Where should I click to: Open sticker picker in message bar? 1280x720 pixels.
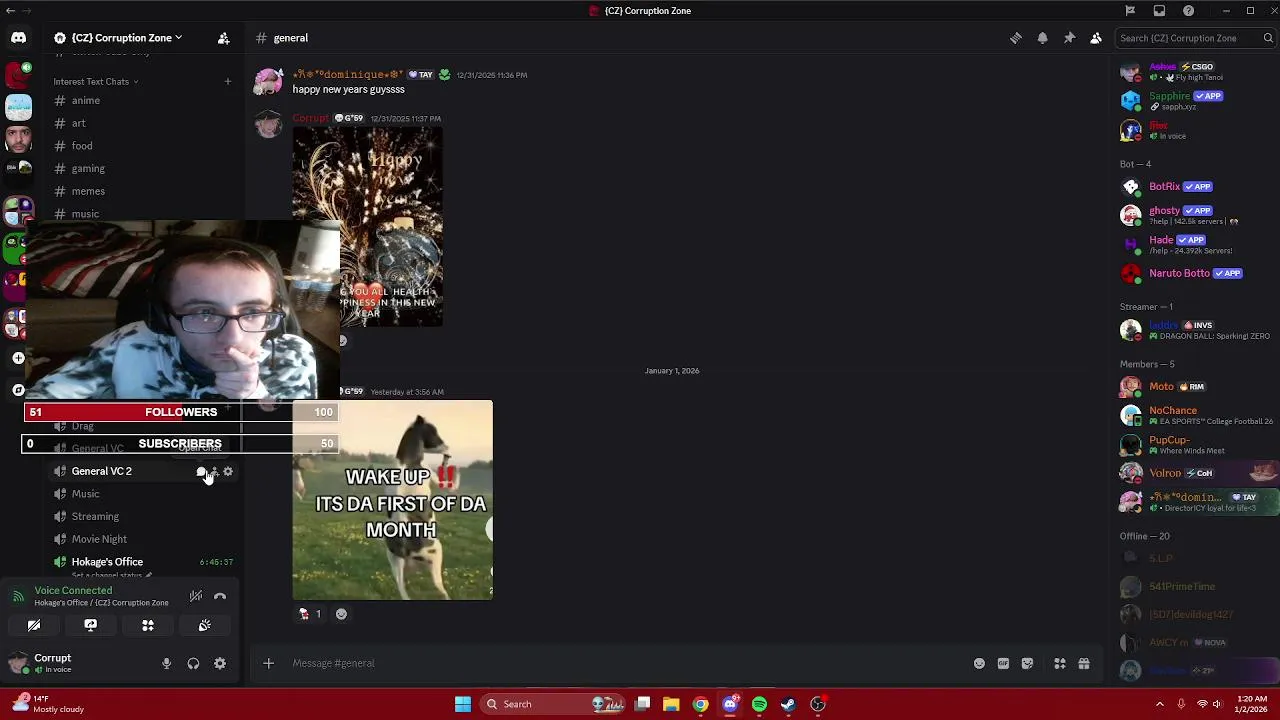(1027, 663)
